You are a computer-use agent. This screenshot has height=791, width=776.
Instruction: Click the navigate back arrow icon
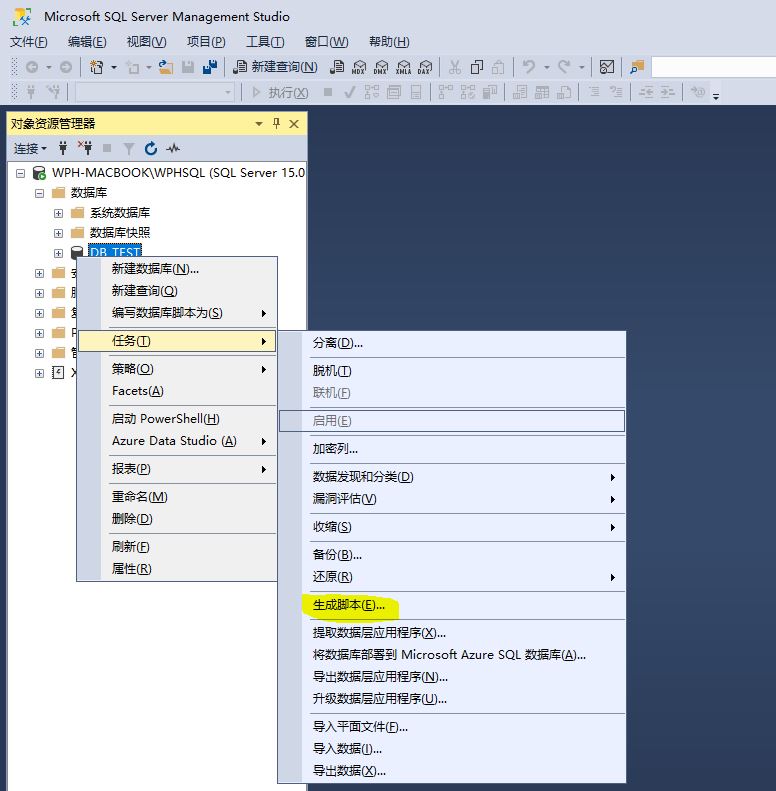coord(32,67)
